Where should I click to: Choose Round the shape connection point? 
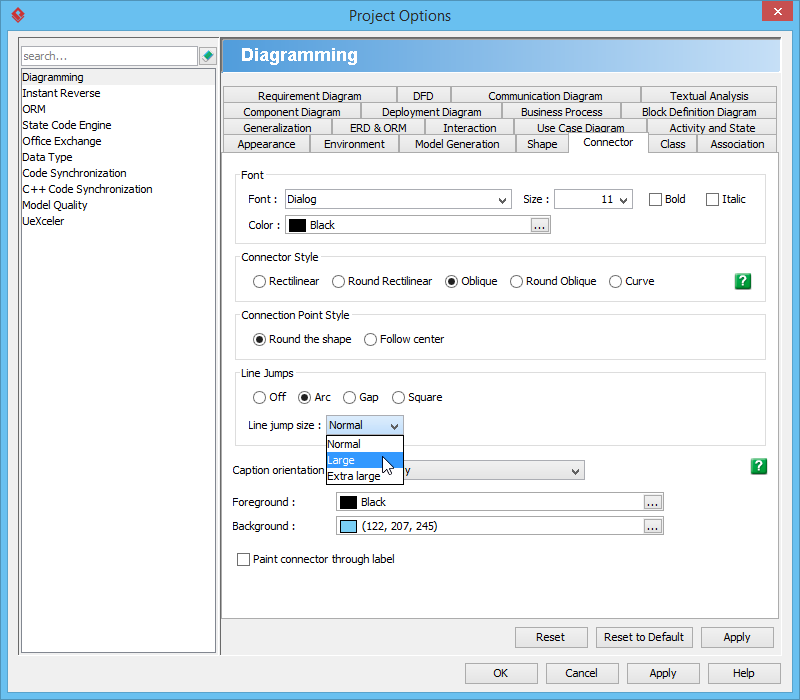click(259, 339)
